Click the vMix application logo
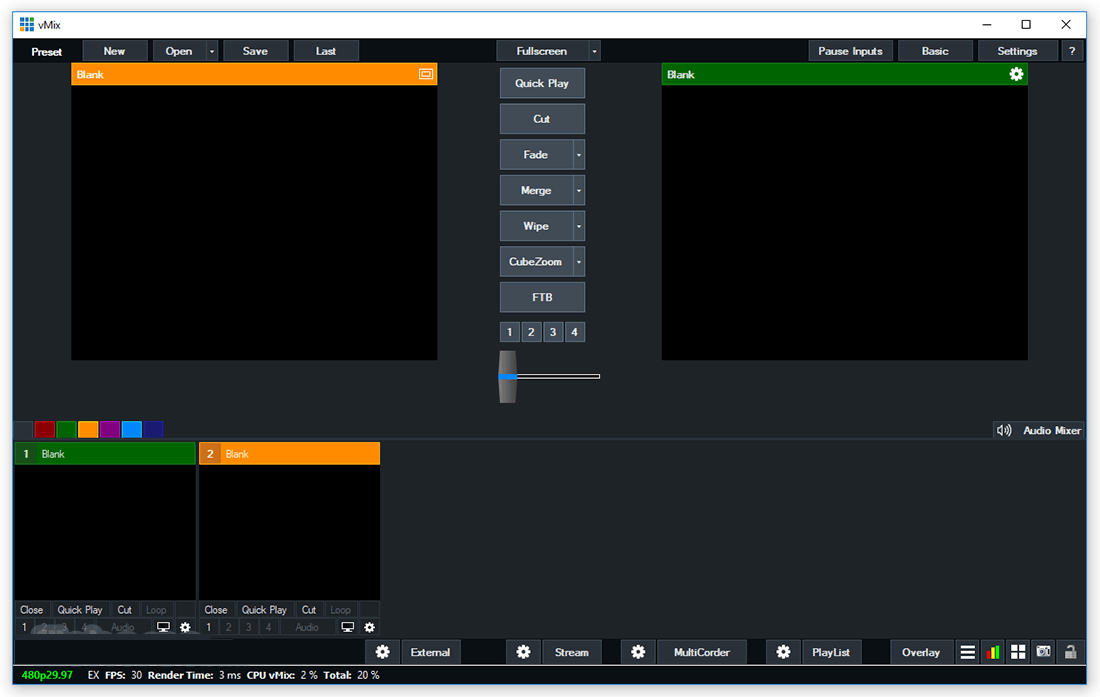This screenshot has height=697, width=1100. pos(27,25)
